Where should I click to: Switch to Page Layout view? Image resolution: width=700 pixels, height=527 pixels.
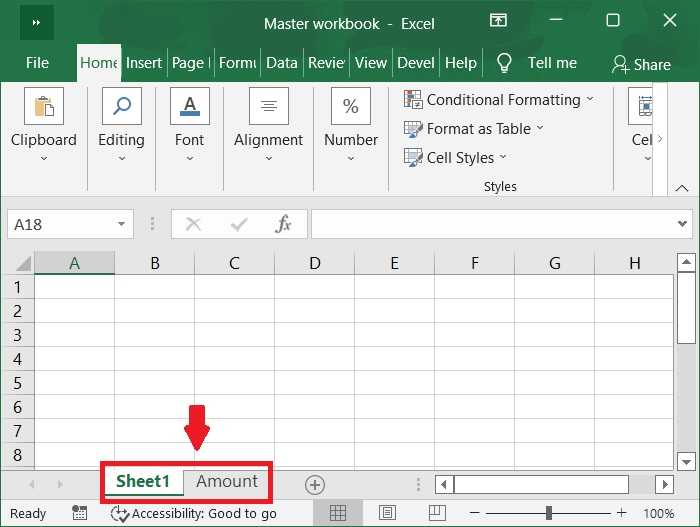[x=387, y=513]
